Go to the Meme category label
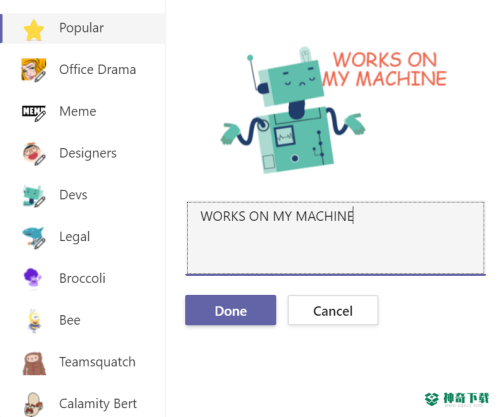 tap(78, 111)
